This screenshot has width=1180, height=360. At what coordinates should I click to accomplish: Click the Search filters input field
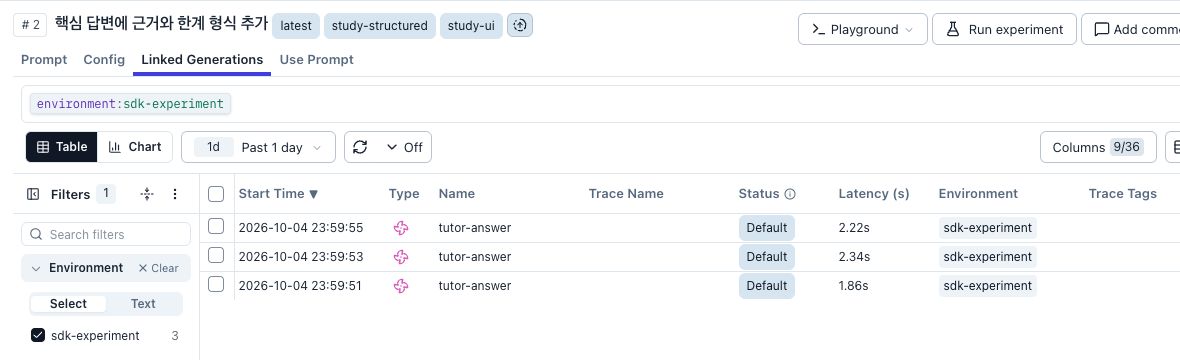[x=106, y=234]
